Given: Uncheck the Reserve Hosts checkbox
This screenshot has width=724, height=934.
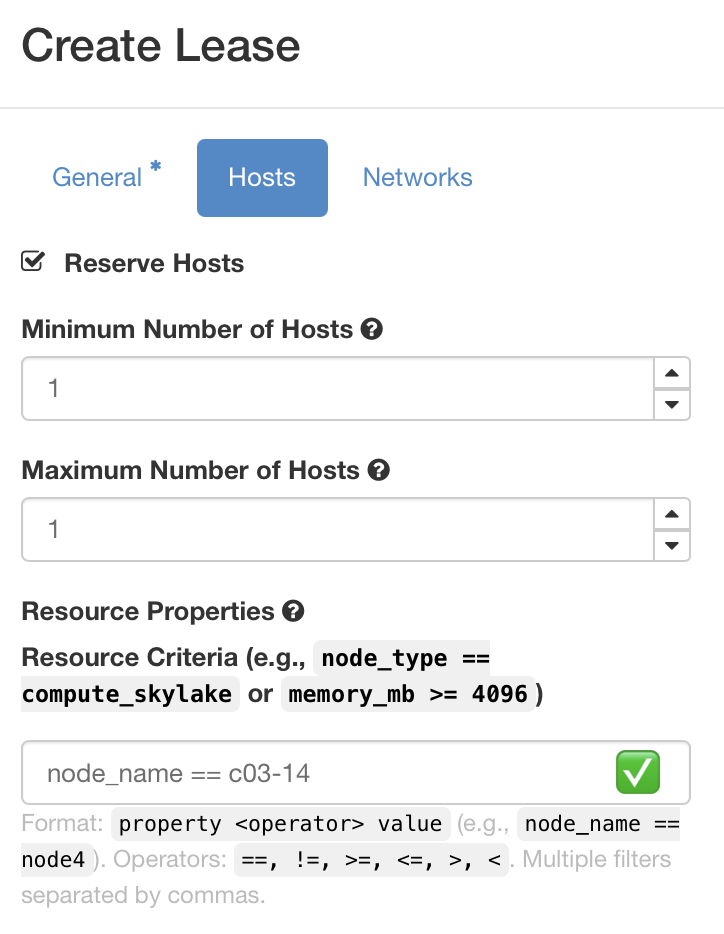Looking at the screenshot, I should tap(32, 259).
